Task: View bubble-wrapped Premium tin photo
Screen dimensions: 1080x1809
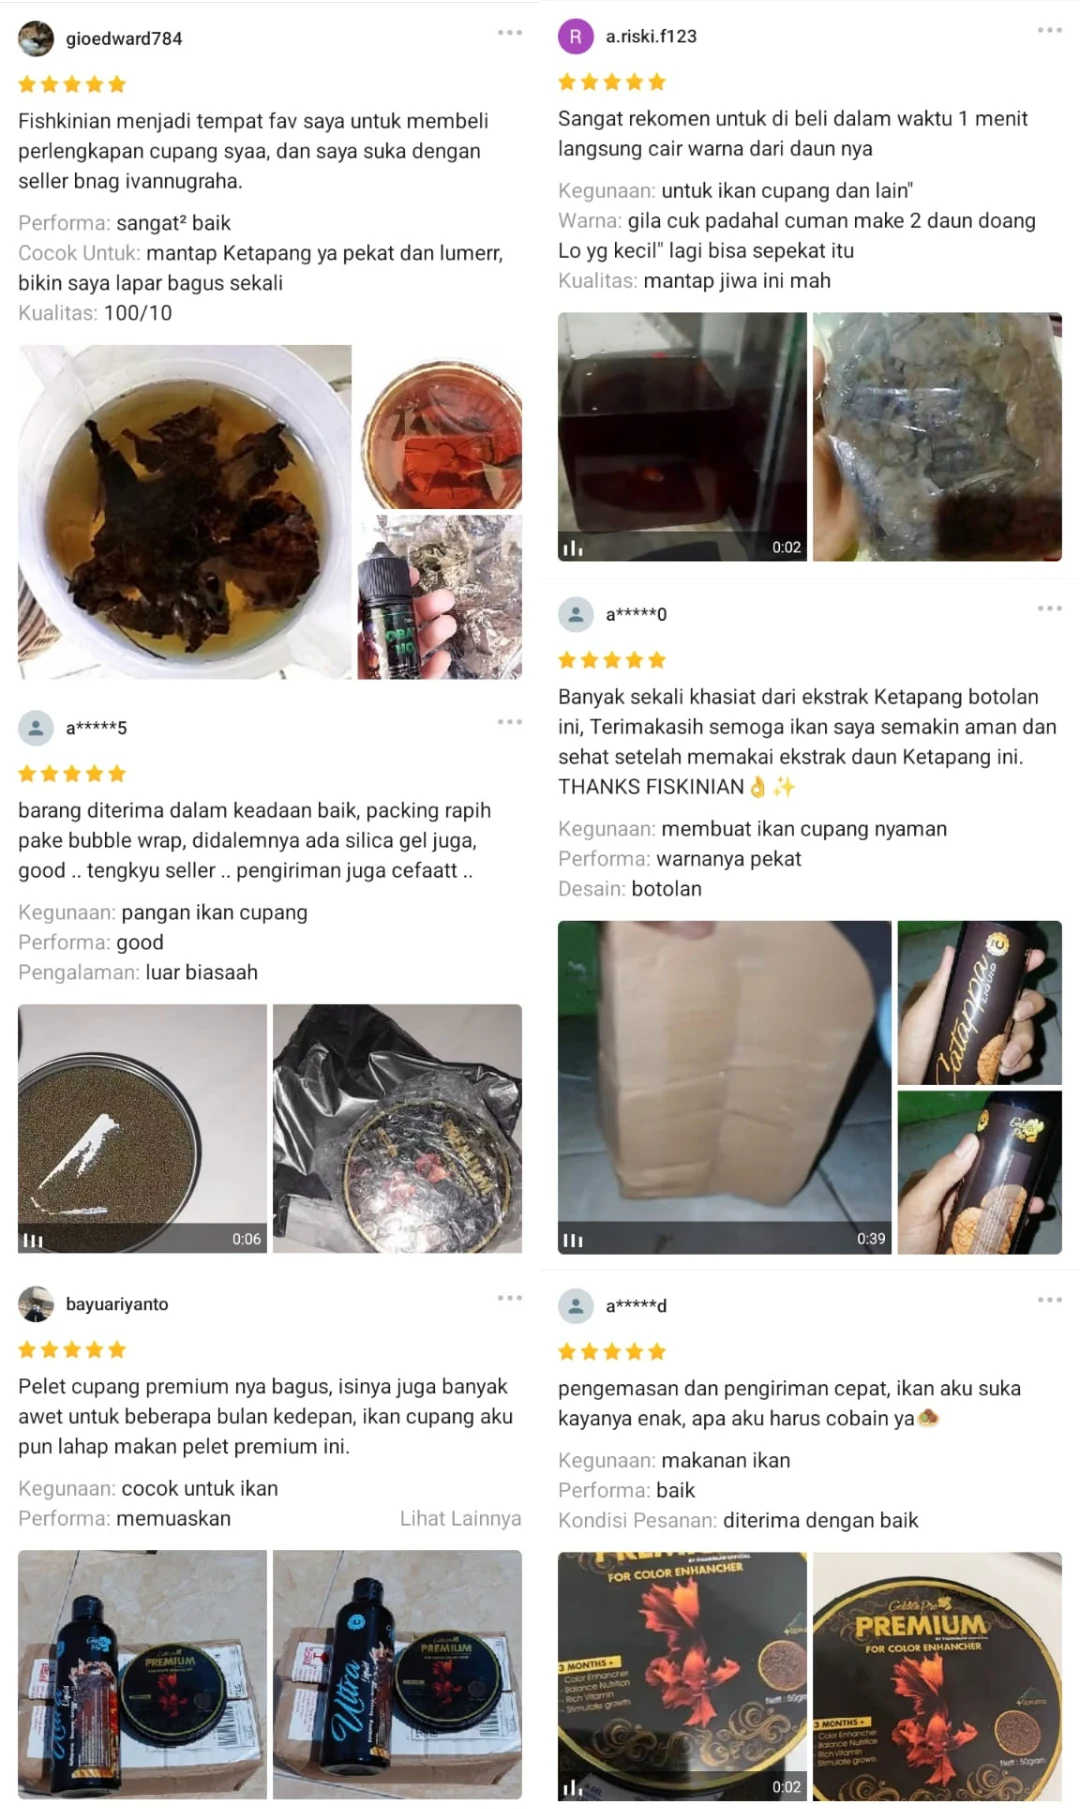Action: click(397, 1128)
